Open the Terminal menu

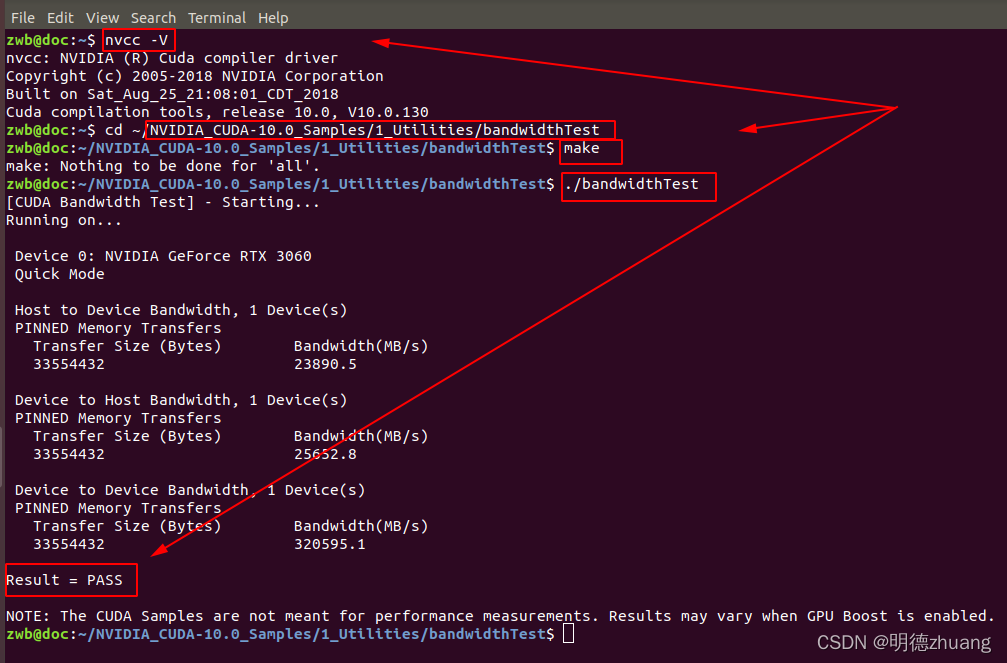217,17
